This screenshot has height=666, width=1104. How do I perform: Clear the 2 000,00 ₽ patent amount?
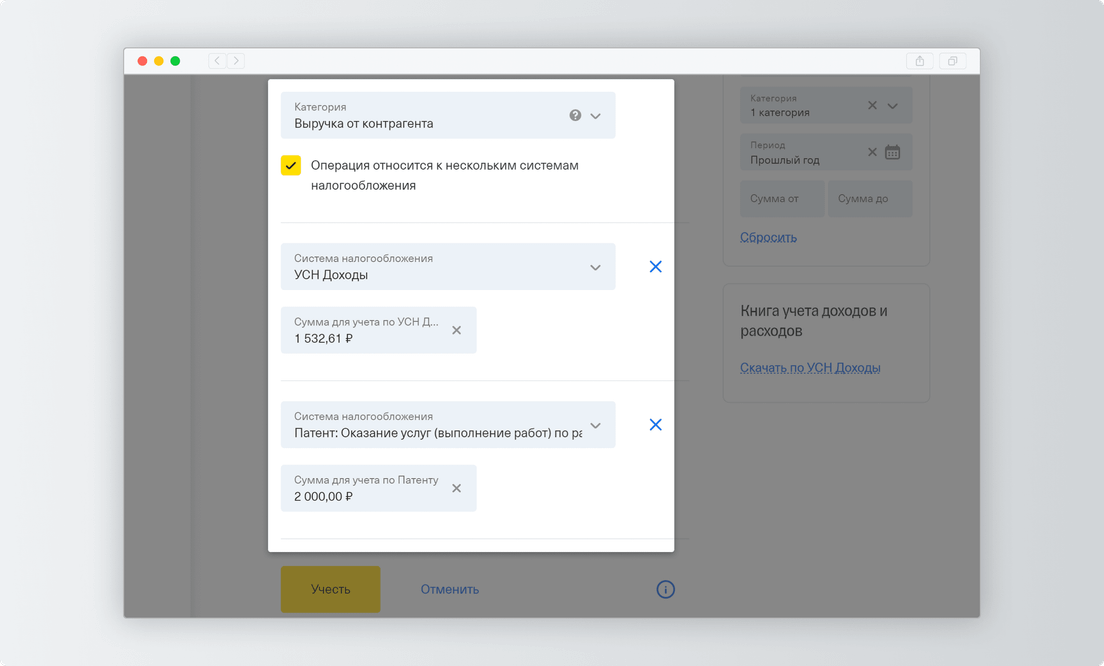tap(456, 488)
